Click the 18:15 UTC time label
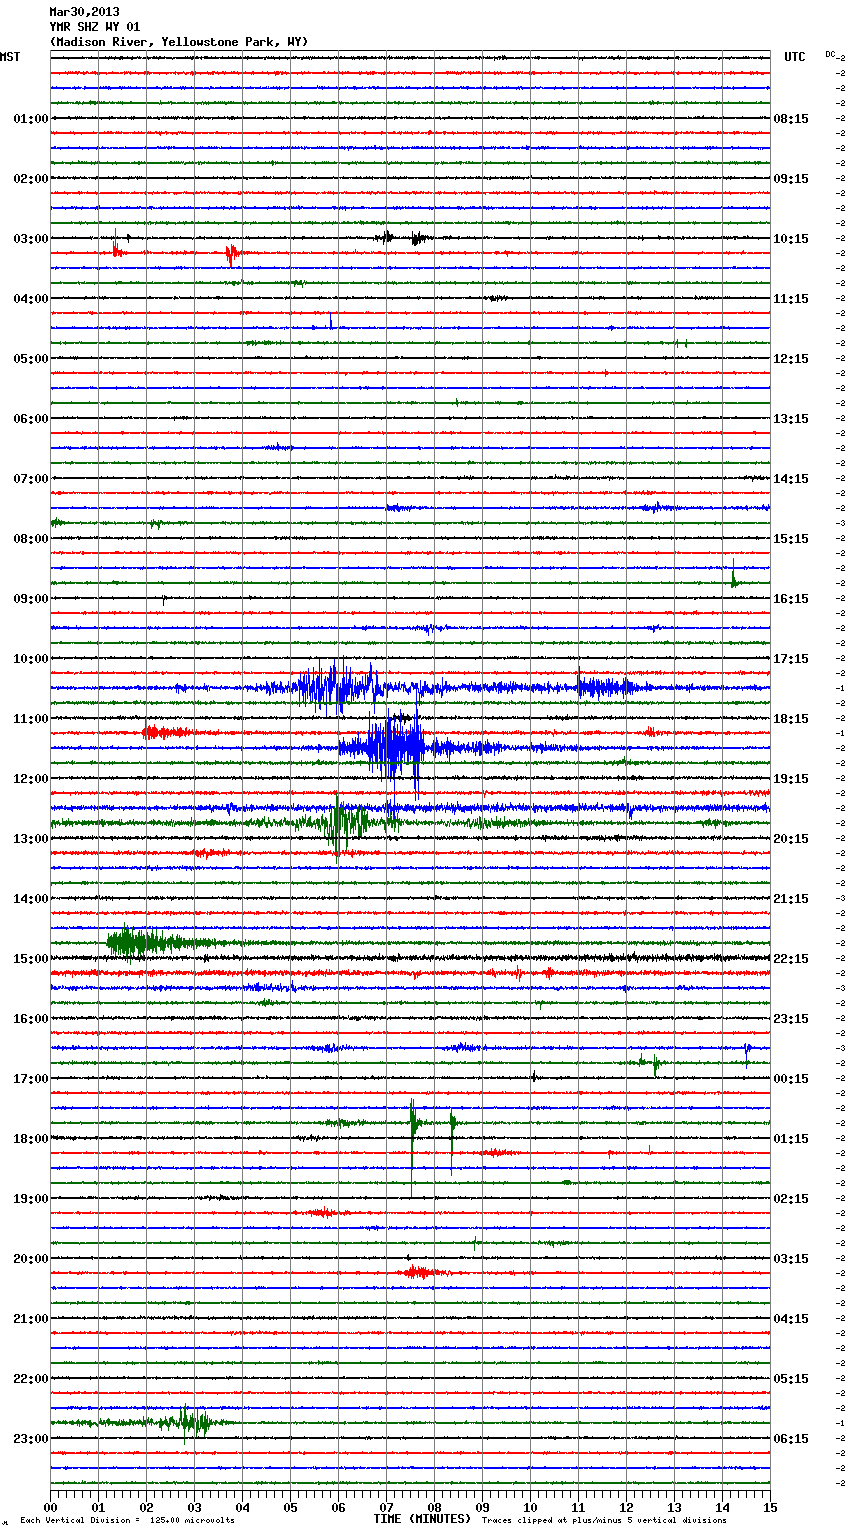850x1534 pixels. click(791, 719)
